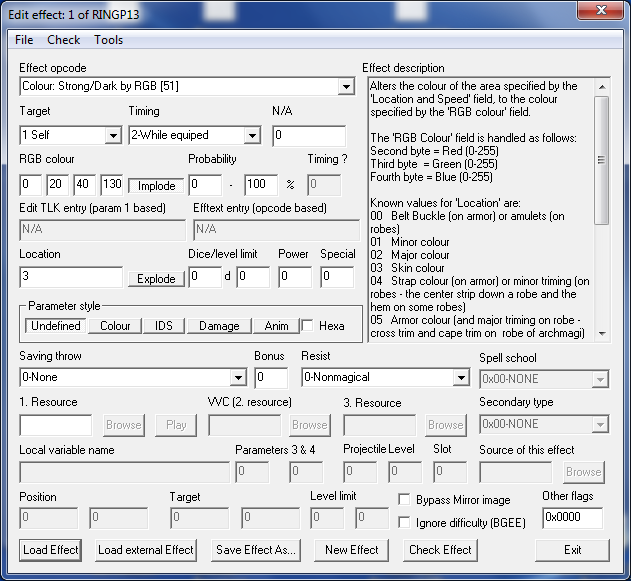Image resolution: width=631 pixels, height=581 pixels.
Task: Open the Check menu
Action: [64, 40]
